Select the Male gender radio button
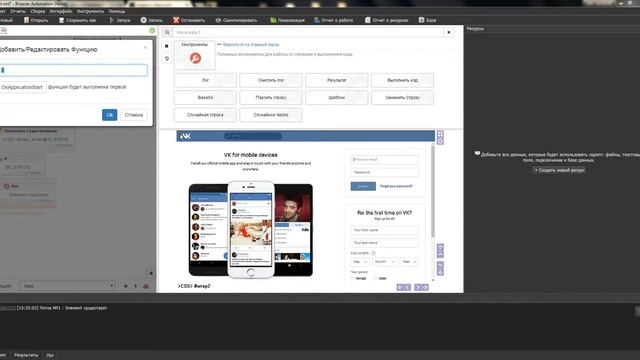The width and height of the screenshot is (640, 360). (x=375, y=278)
